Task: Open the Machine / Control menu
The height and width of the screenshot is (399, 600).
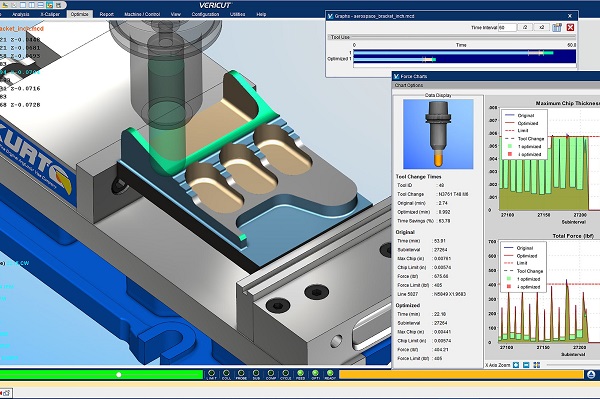Action: [x=142, y=14]
